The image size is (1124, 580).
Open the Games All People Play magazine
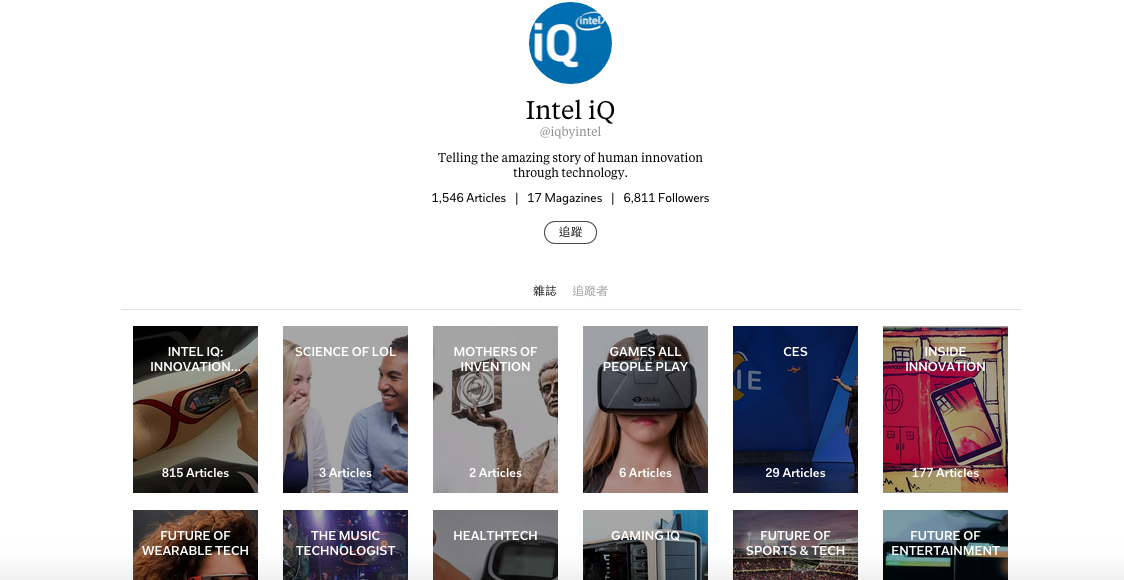(x=645, y=409)
